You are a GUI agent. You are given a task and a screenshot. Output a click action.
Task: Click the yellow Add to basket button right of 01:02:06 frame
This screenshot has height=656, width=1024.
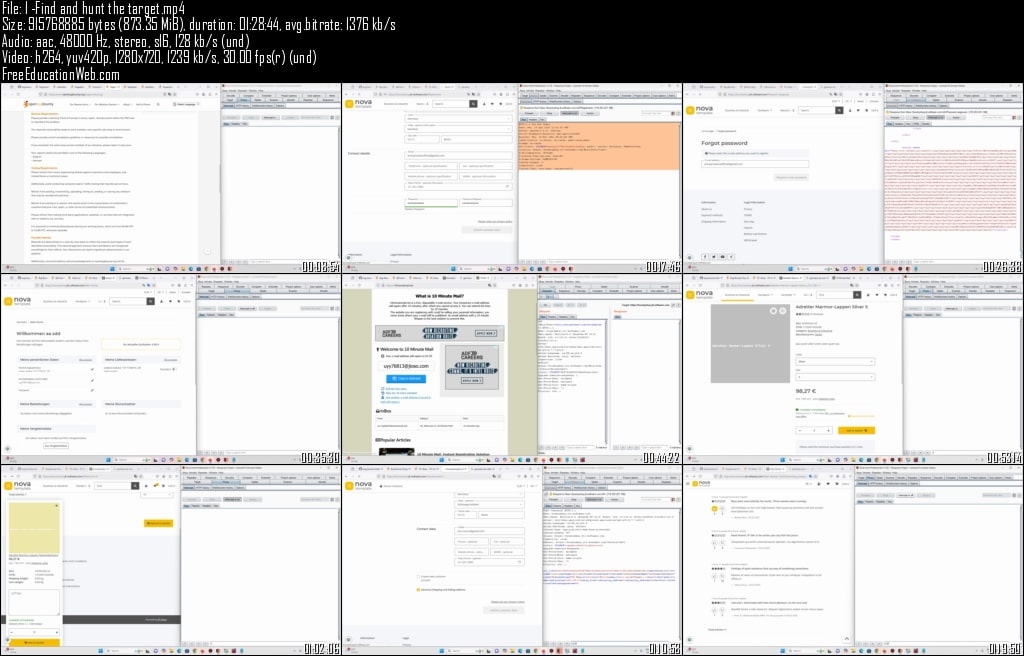(x=158, y=523)
